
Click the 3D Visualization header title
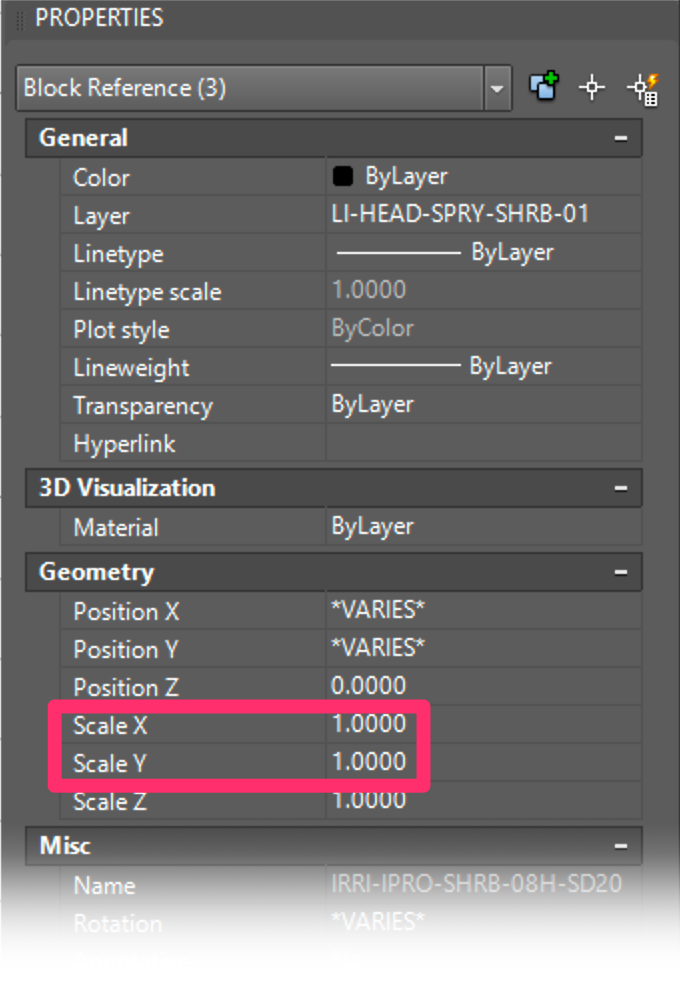127,488
